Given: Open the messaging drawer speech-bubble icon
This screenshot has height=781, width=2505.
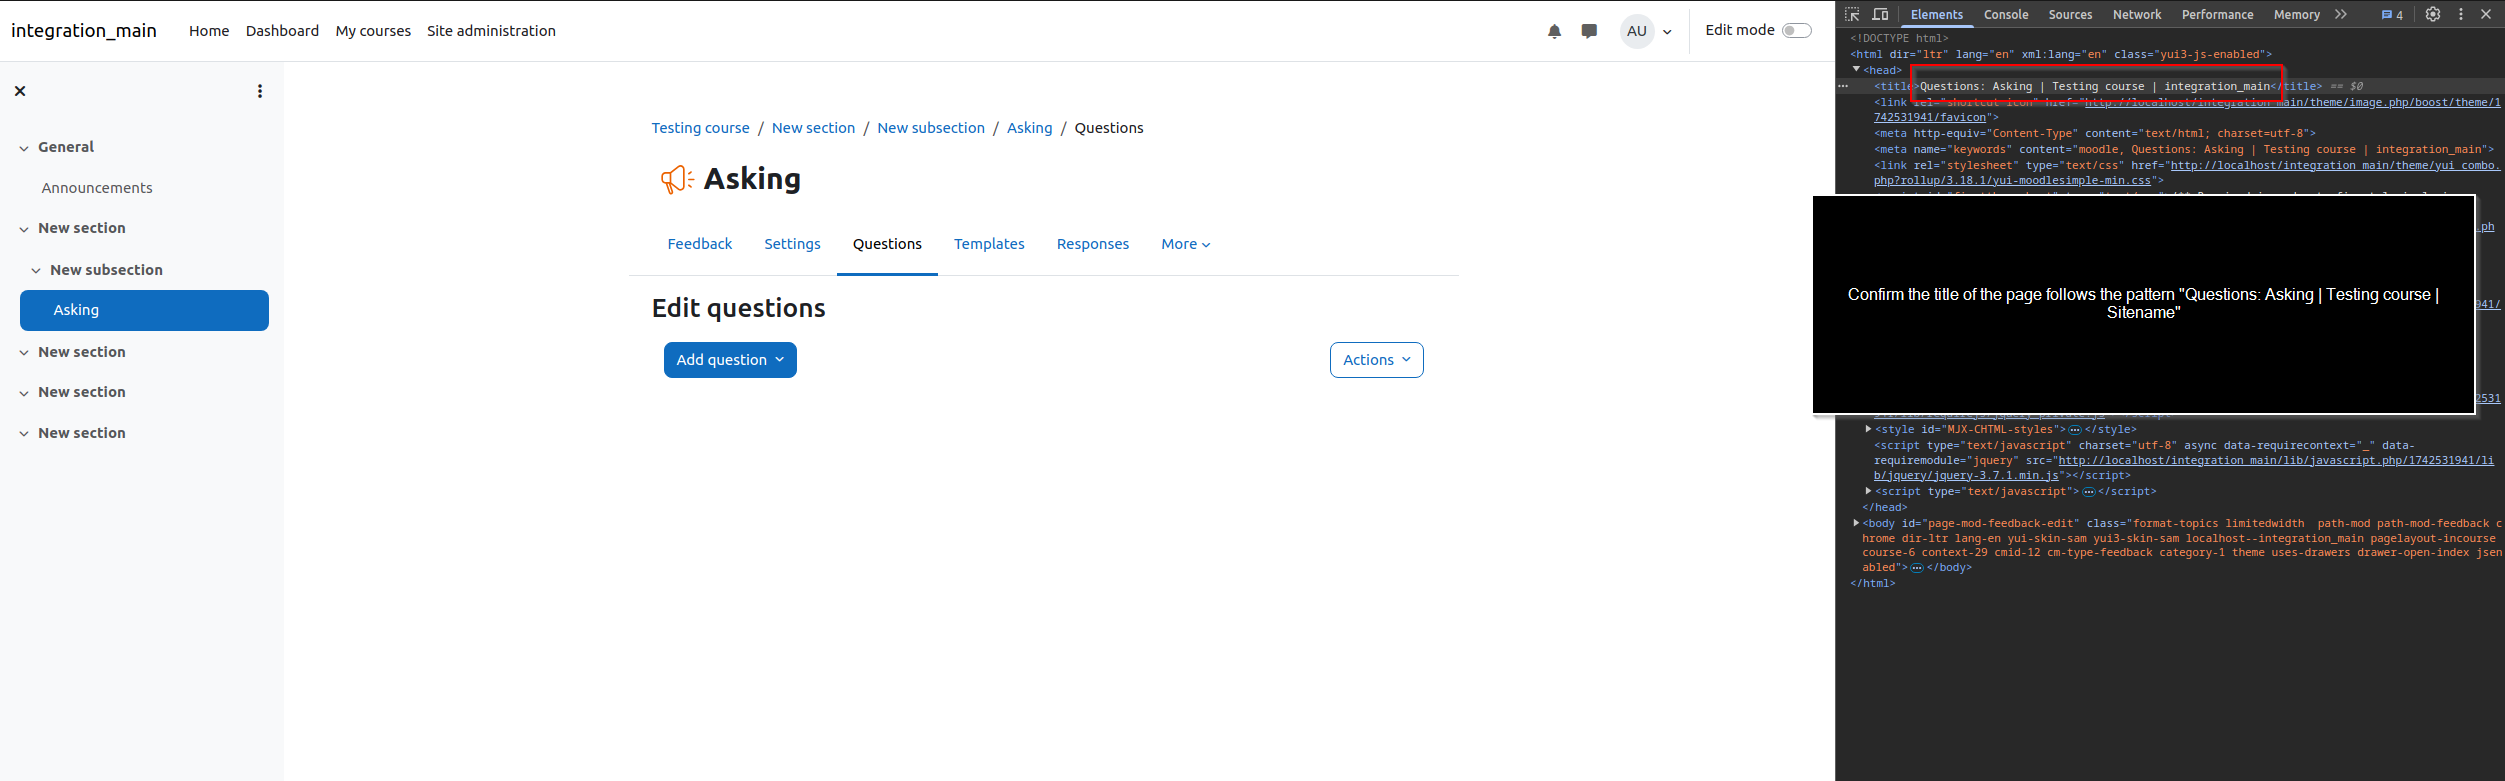Looking at the screenshot, I should [1589, 31].
